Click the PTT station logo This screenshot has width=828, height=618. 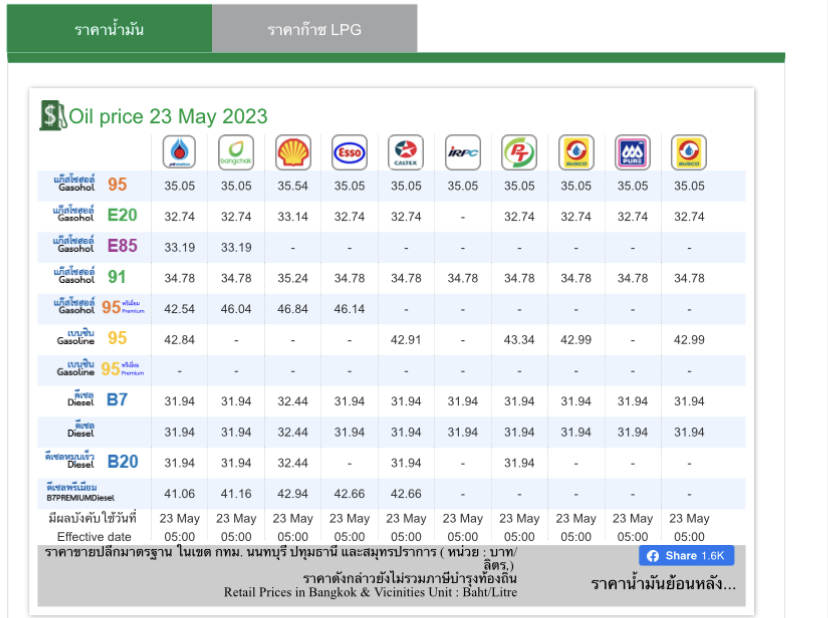tap(179, 152)
